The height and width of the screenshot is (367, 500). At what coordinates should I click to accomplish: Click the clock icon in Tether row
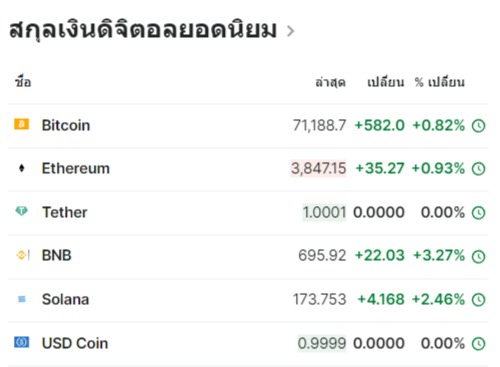[478, 213]
